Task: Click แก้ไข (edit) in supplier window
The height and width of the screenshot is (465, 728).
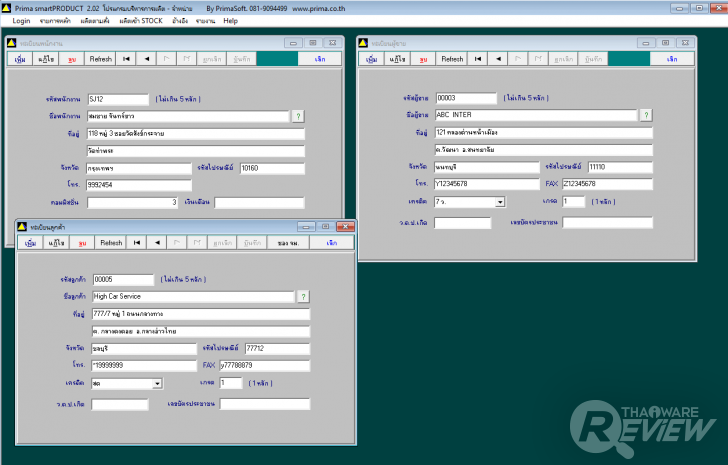Action: [x=397, y=59]
